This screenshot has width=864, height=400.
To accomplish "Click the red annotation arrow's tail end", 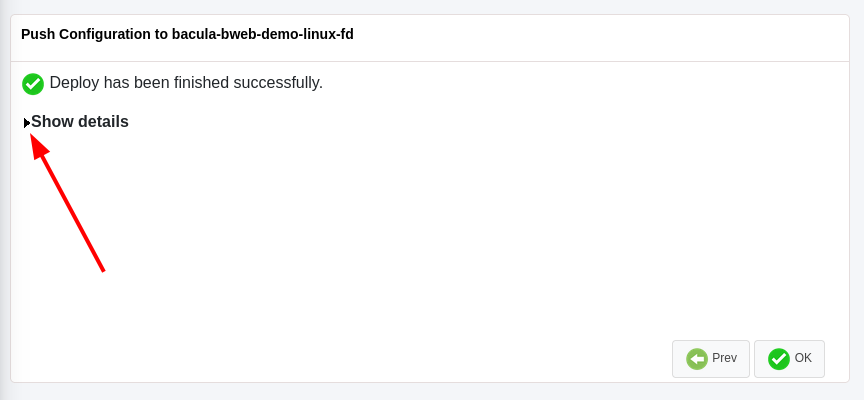I will (102, 269).
